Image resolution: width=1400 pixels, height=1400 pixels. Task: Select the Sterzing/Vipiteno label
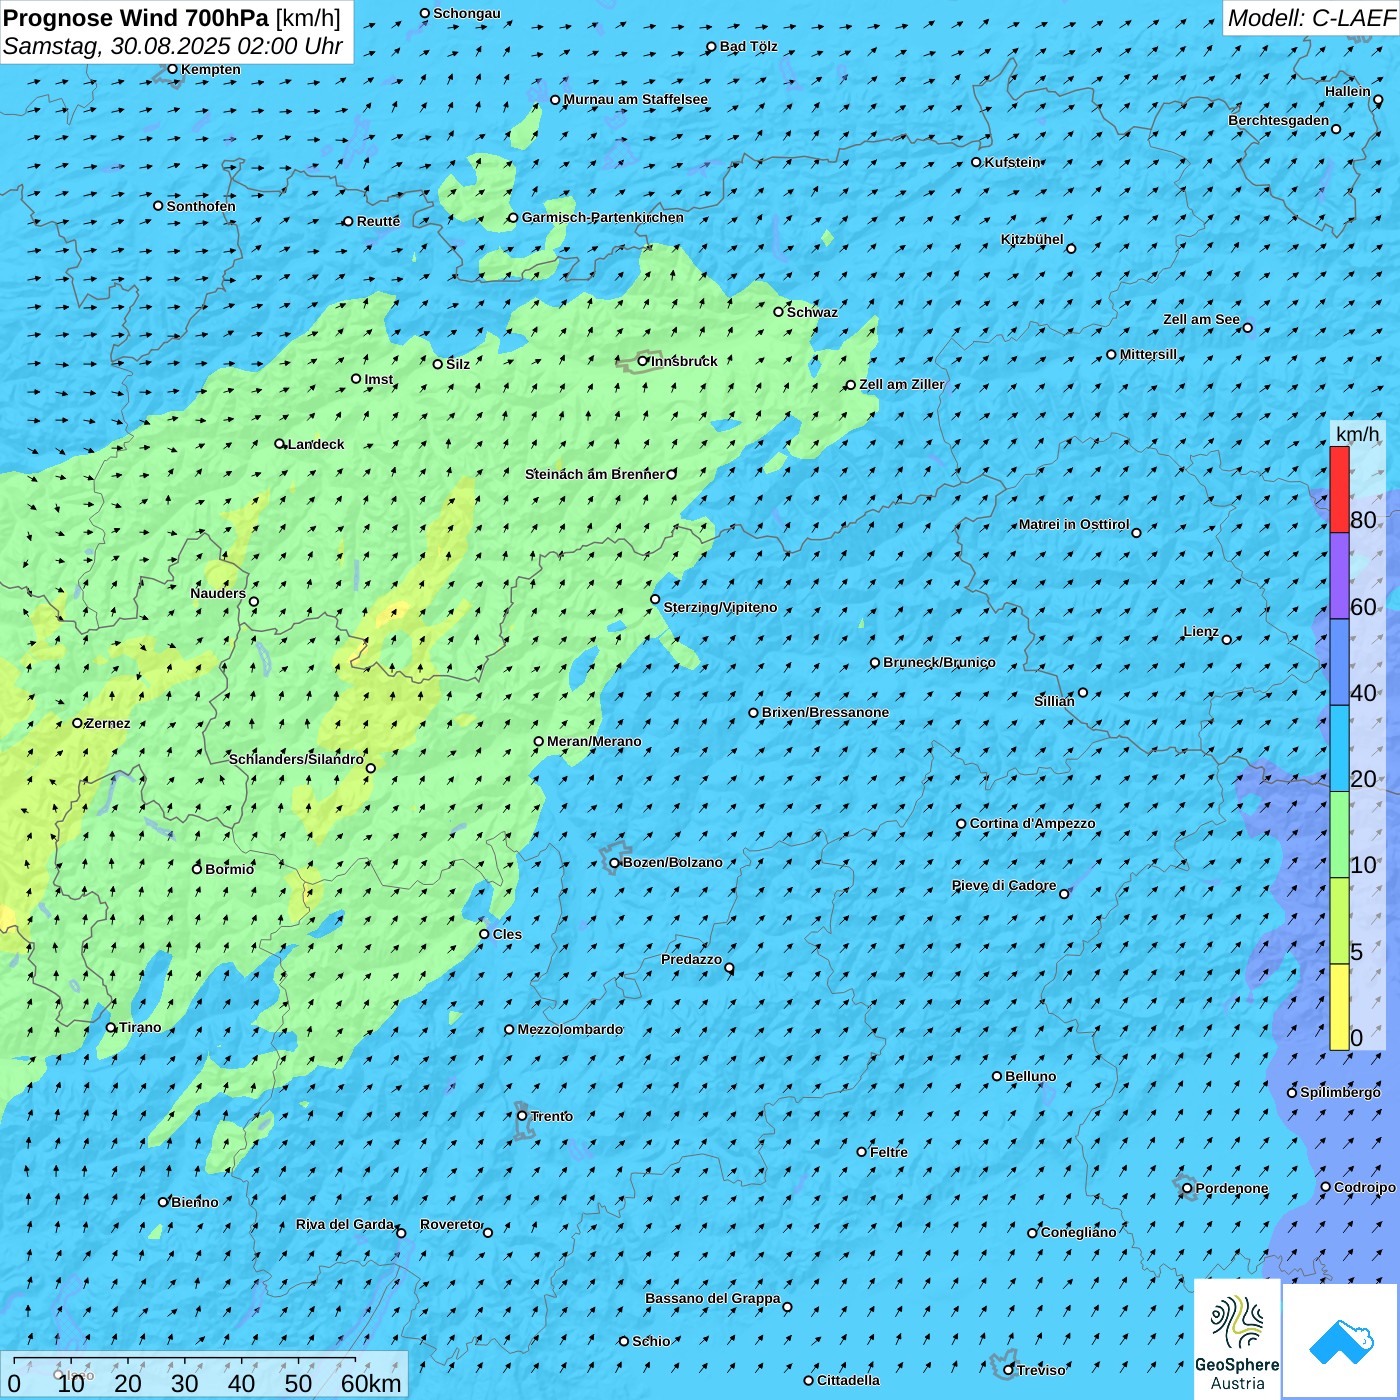[720, 607]
